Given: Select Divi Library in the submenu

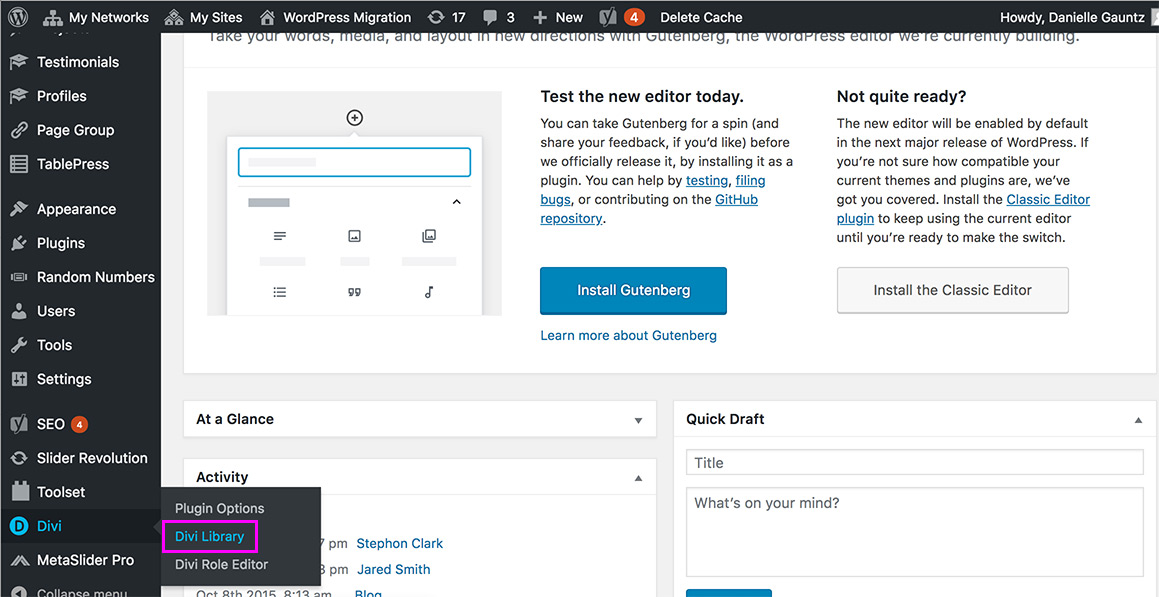Looking at the screenshot, I should (x=209, y=536).
